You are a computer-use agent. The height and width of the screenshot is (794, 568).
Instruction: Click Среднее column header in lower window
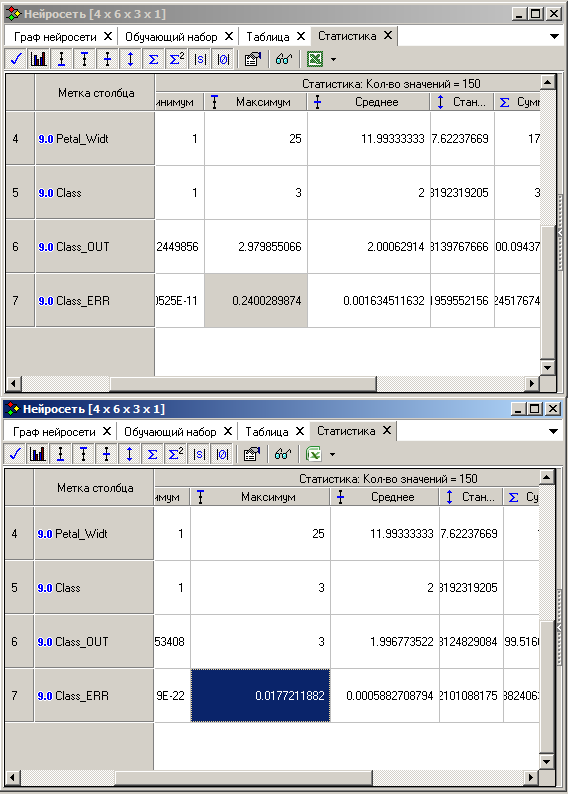click(385, 497)
